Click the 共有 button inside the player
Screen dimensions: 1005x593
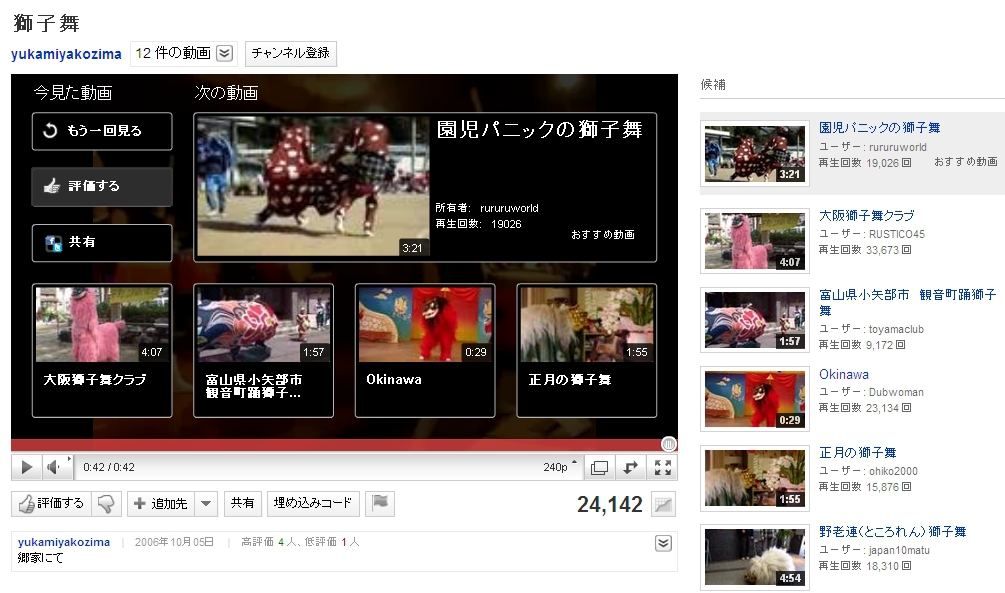[102, 242]
